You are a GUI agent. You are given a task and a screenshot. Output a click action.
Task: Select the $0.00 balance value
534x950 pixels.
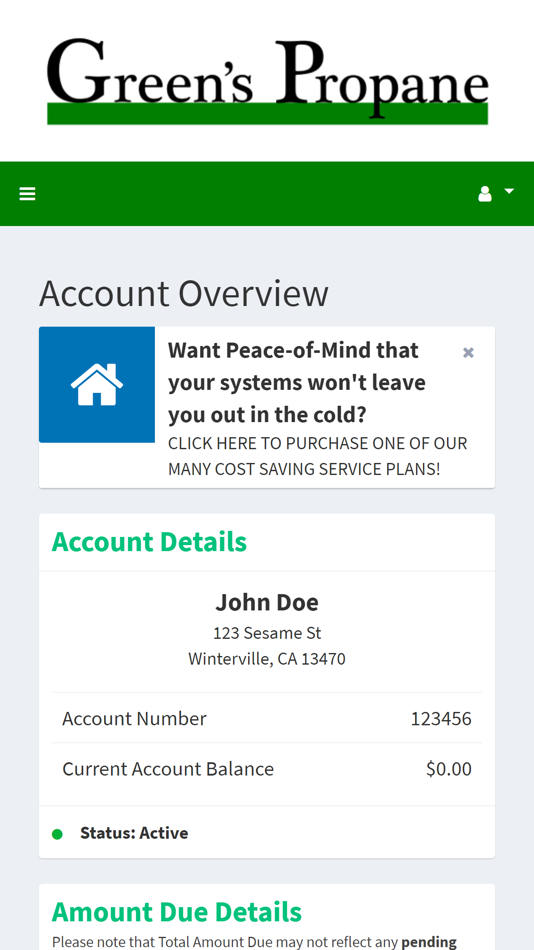click(449, 769)
